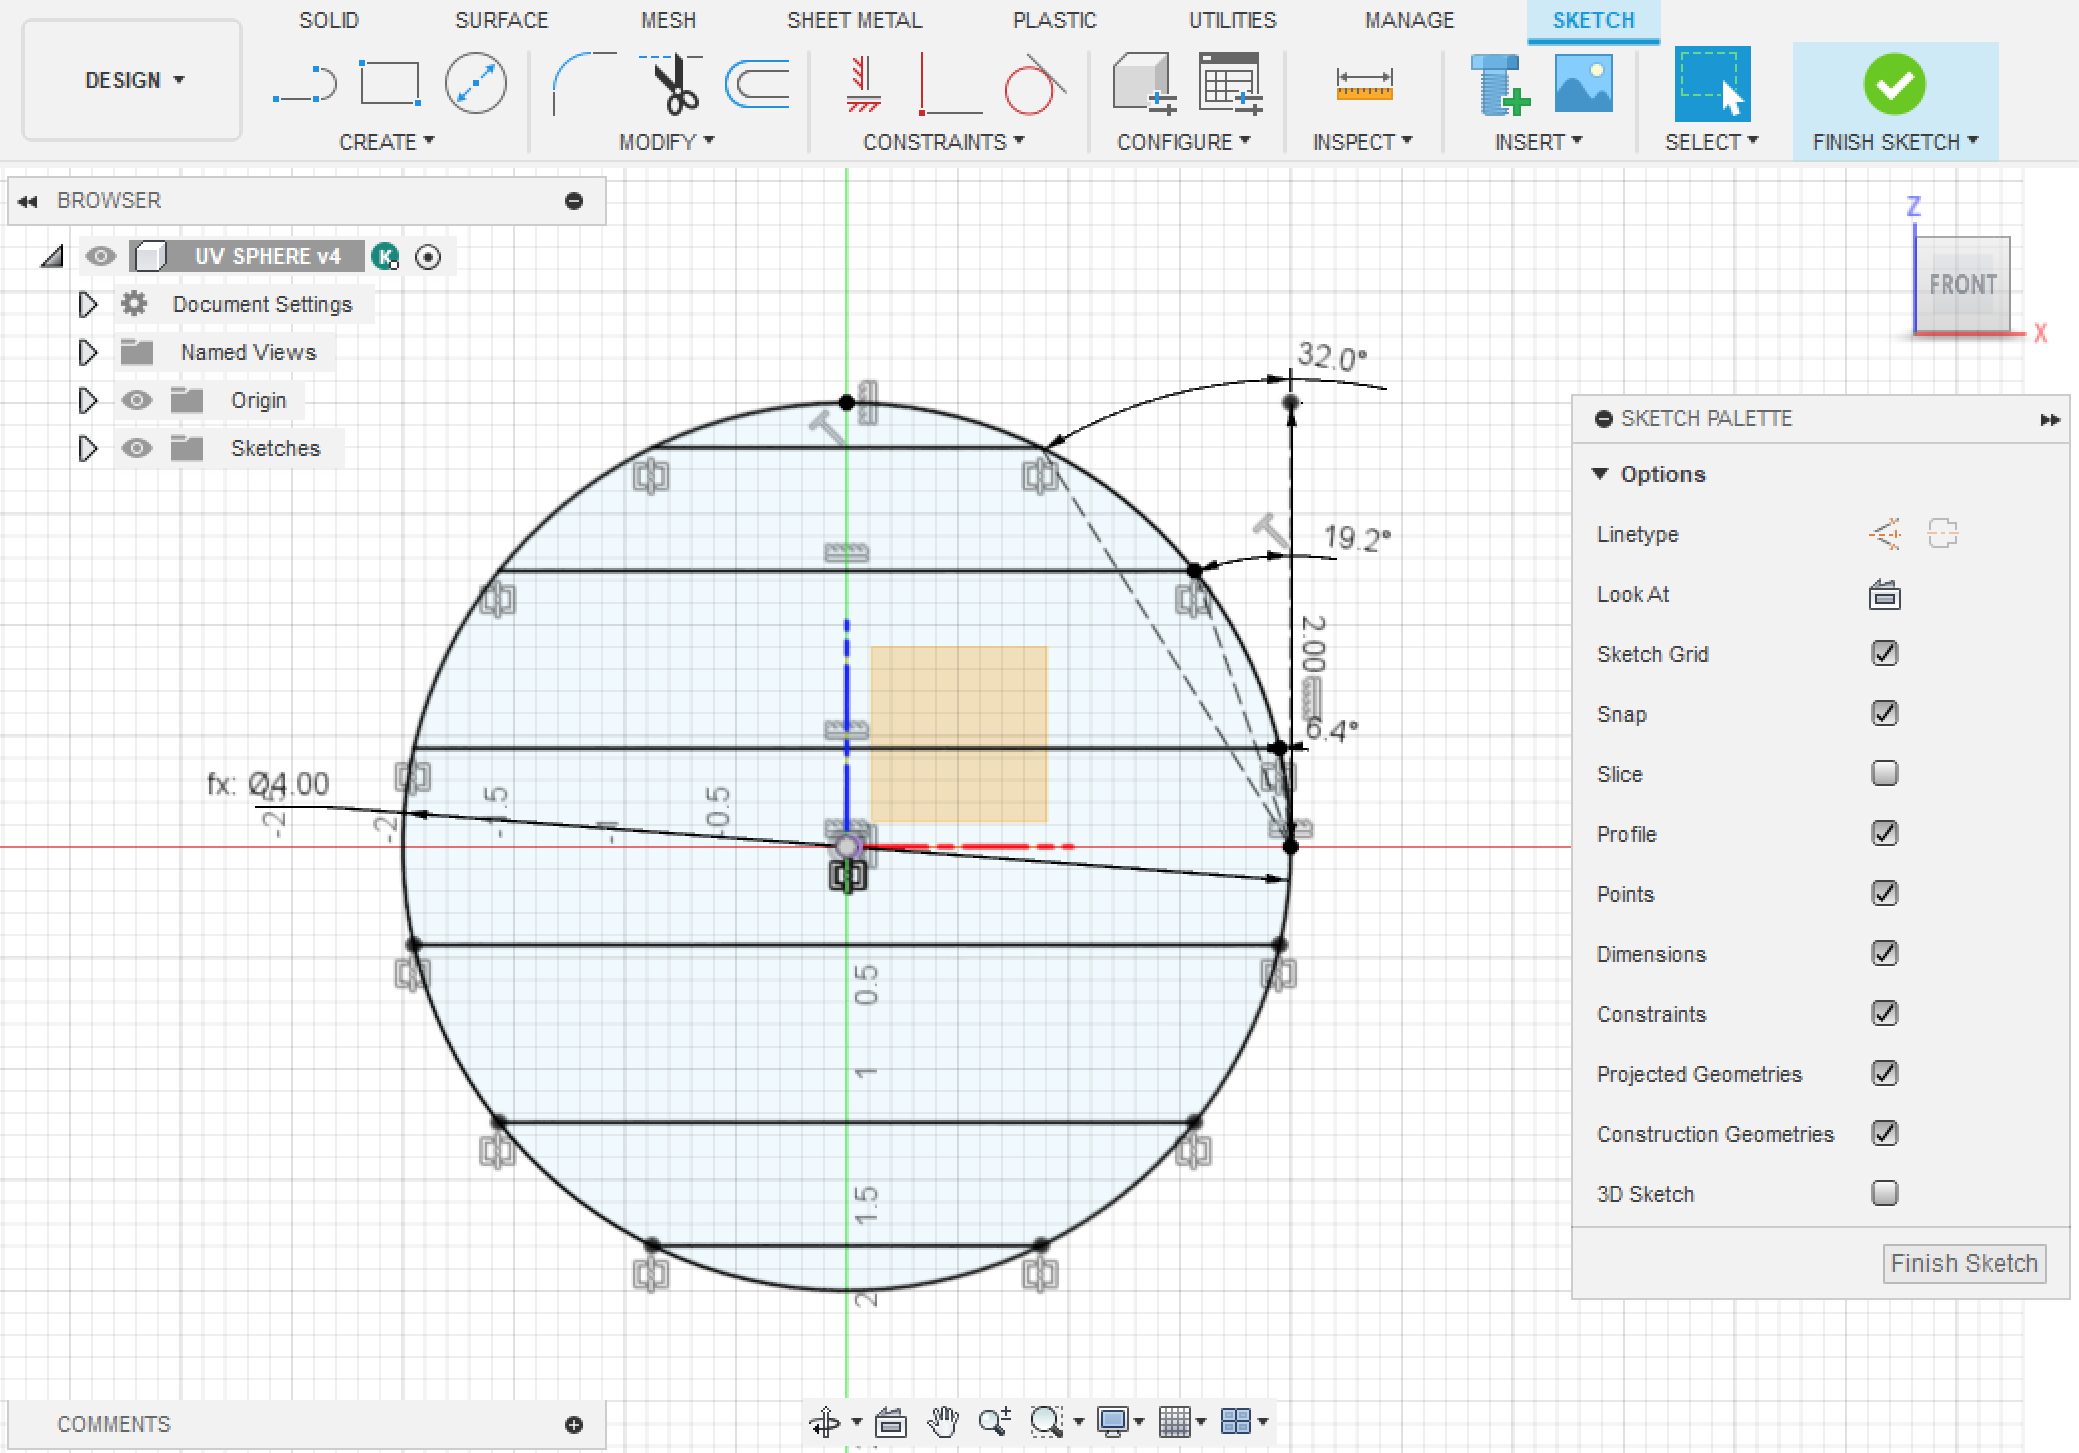Viewport: 2079px width, 1453px height.
Task: Expand the Document Settings node
Action: pos(85,303)
